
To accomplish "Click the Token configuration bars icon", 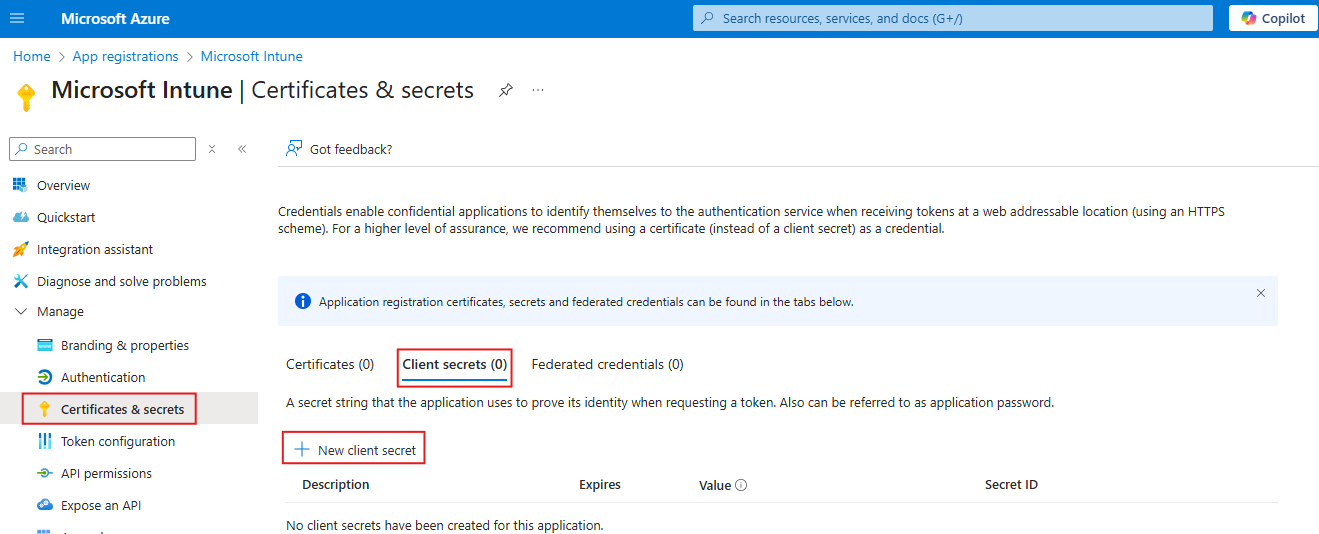I will (44, 441).
